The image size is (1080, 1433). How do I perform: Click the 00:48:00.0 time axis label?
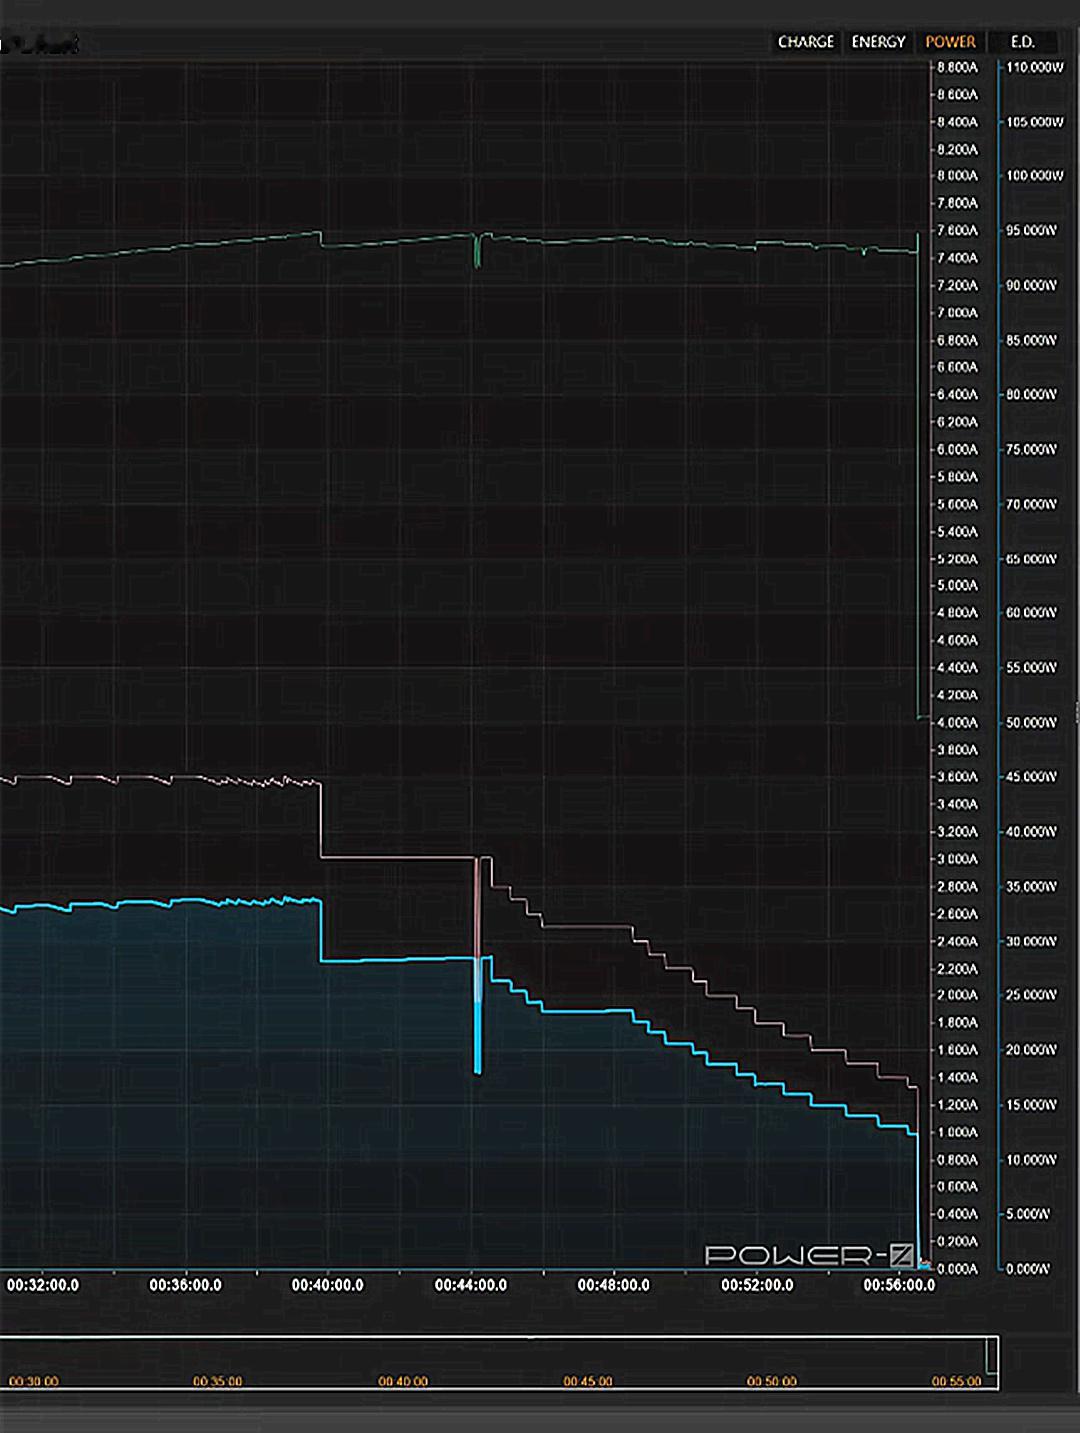point(614,1285)
